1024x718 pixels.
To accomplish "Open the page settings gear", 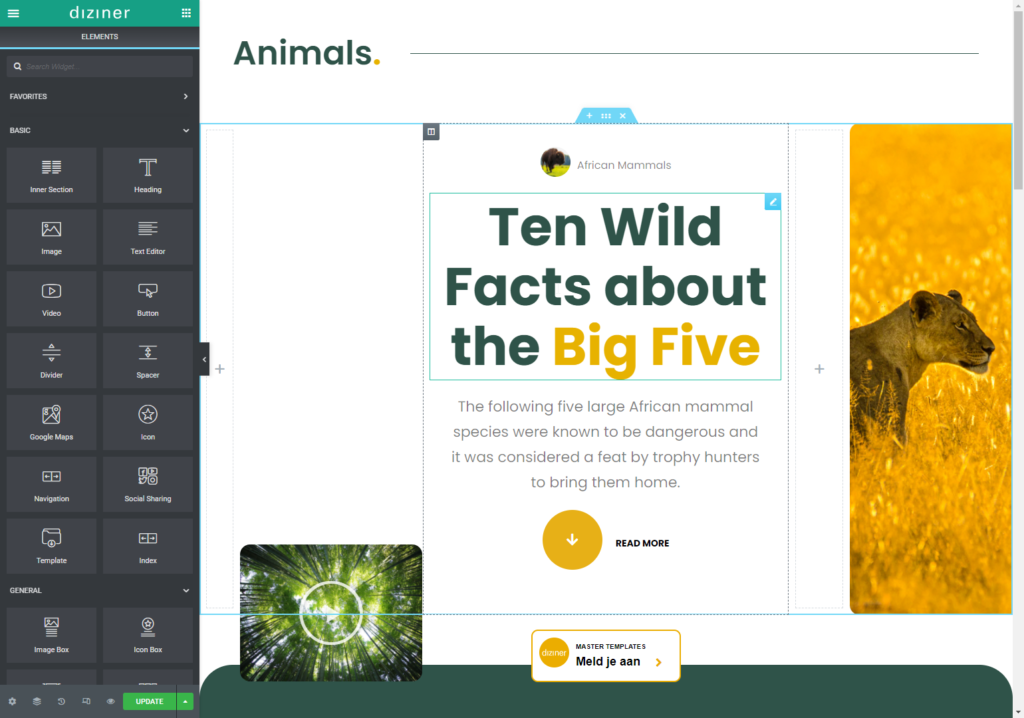I will 12,701.
